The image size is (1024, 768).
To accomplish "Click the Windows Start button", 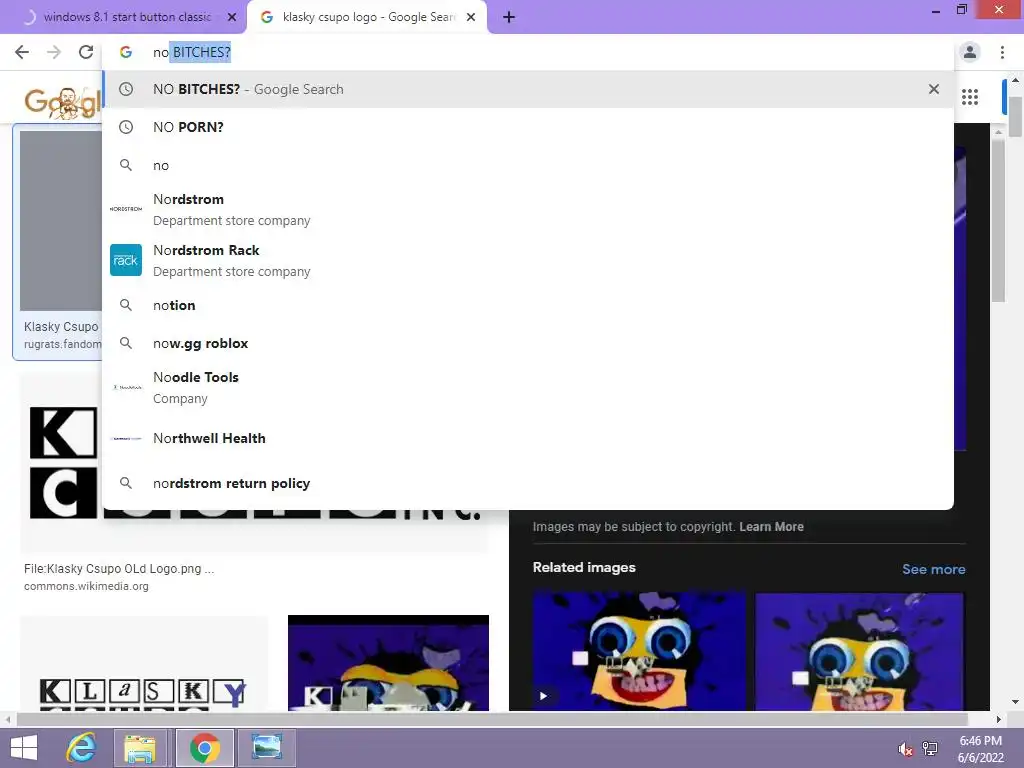I will tap(24, 748).
